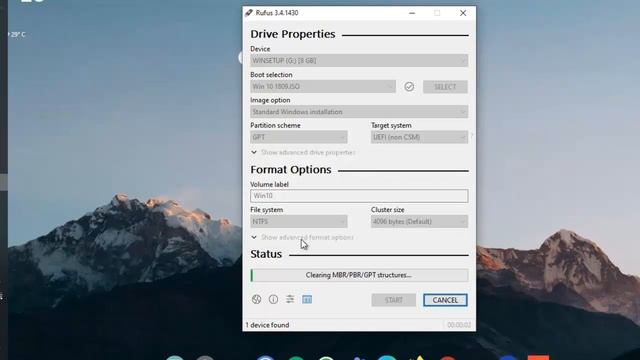Open the File system NTFS dropdown
640x360 pixels.
pos(299,222)
